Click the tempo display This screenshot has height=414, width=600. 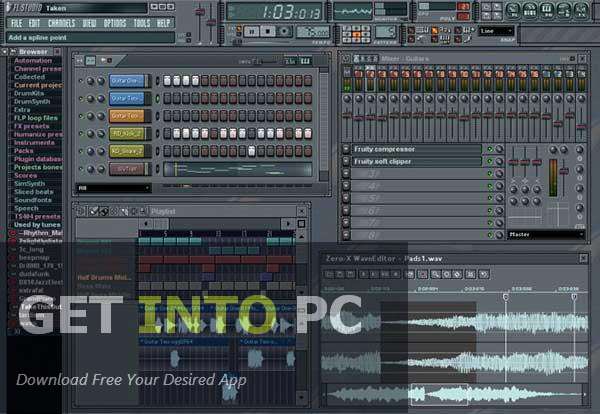(x=313, y=32)
